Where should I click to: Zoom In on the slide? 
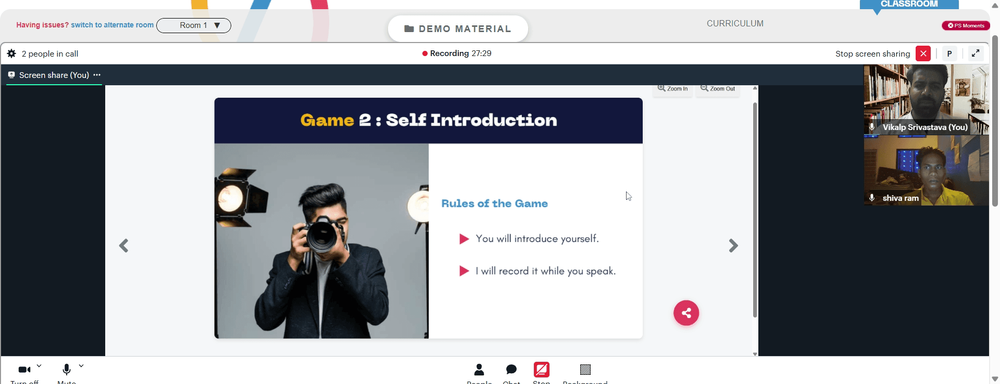[672, 89]
